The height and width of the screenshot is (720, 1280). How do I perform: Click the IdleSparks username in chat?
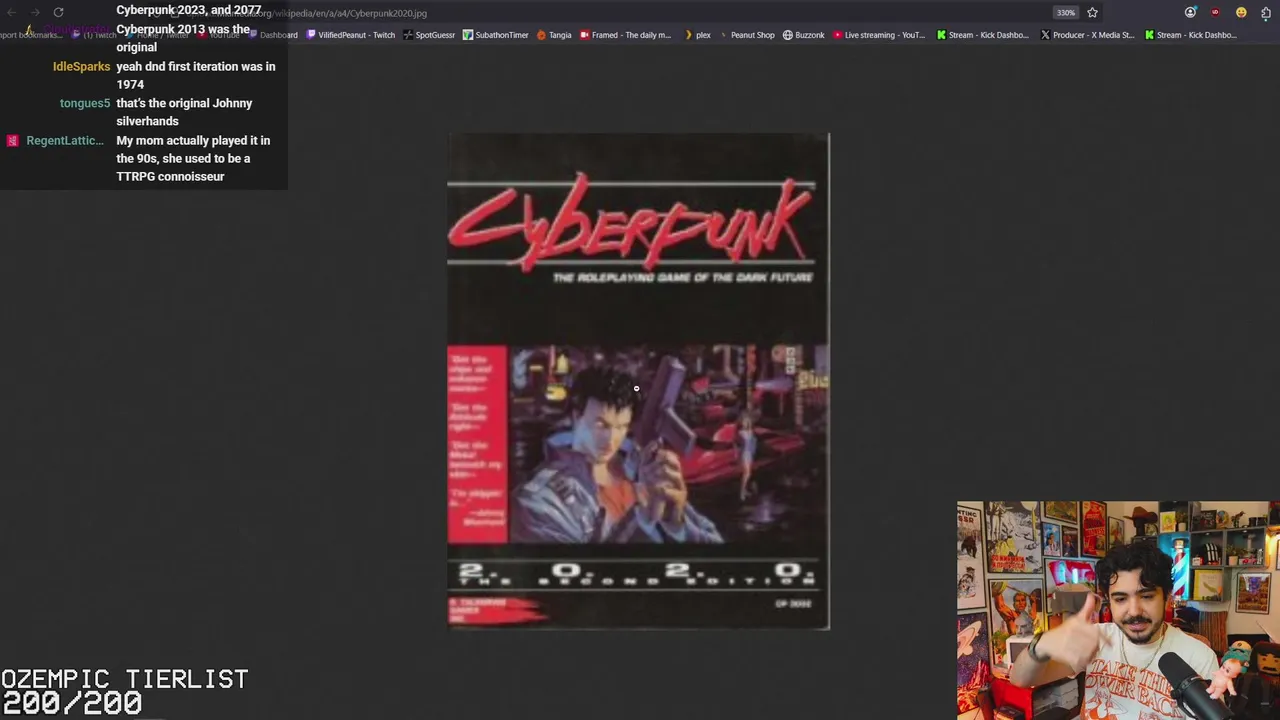[81, 66]
